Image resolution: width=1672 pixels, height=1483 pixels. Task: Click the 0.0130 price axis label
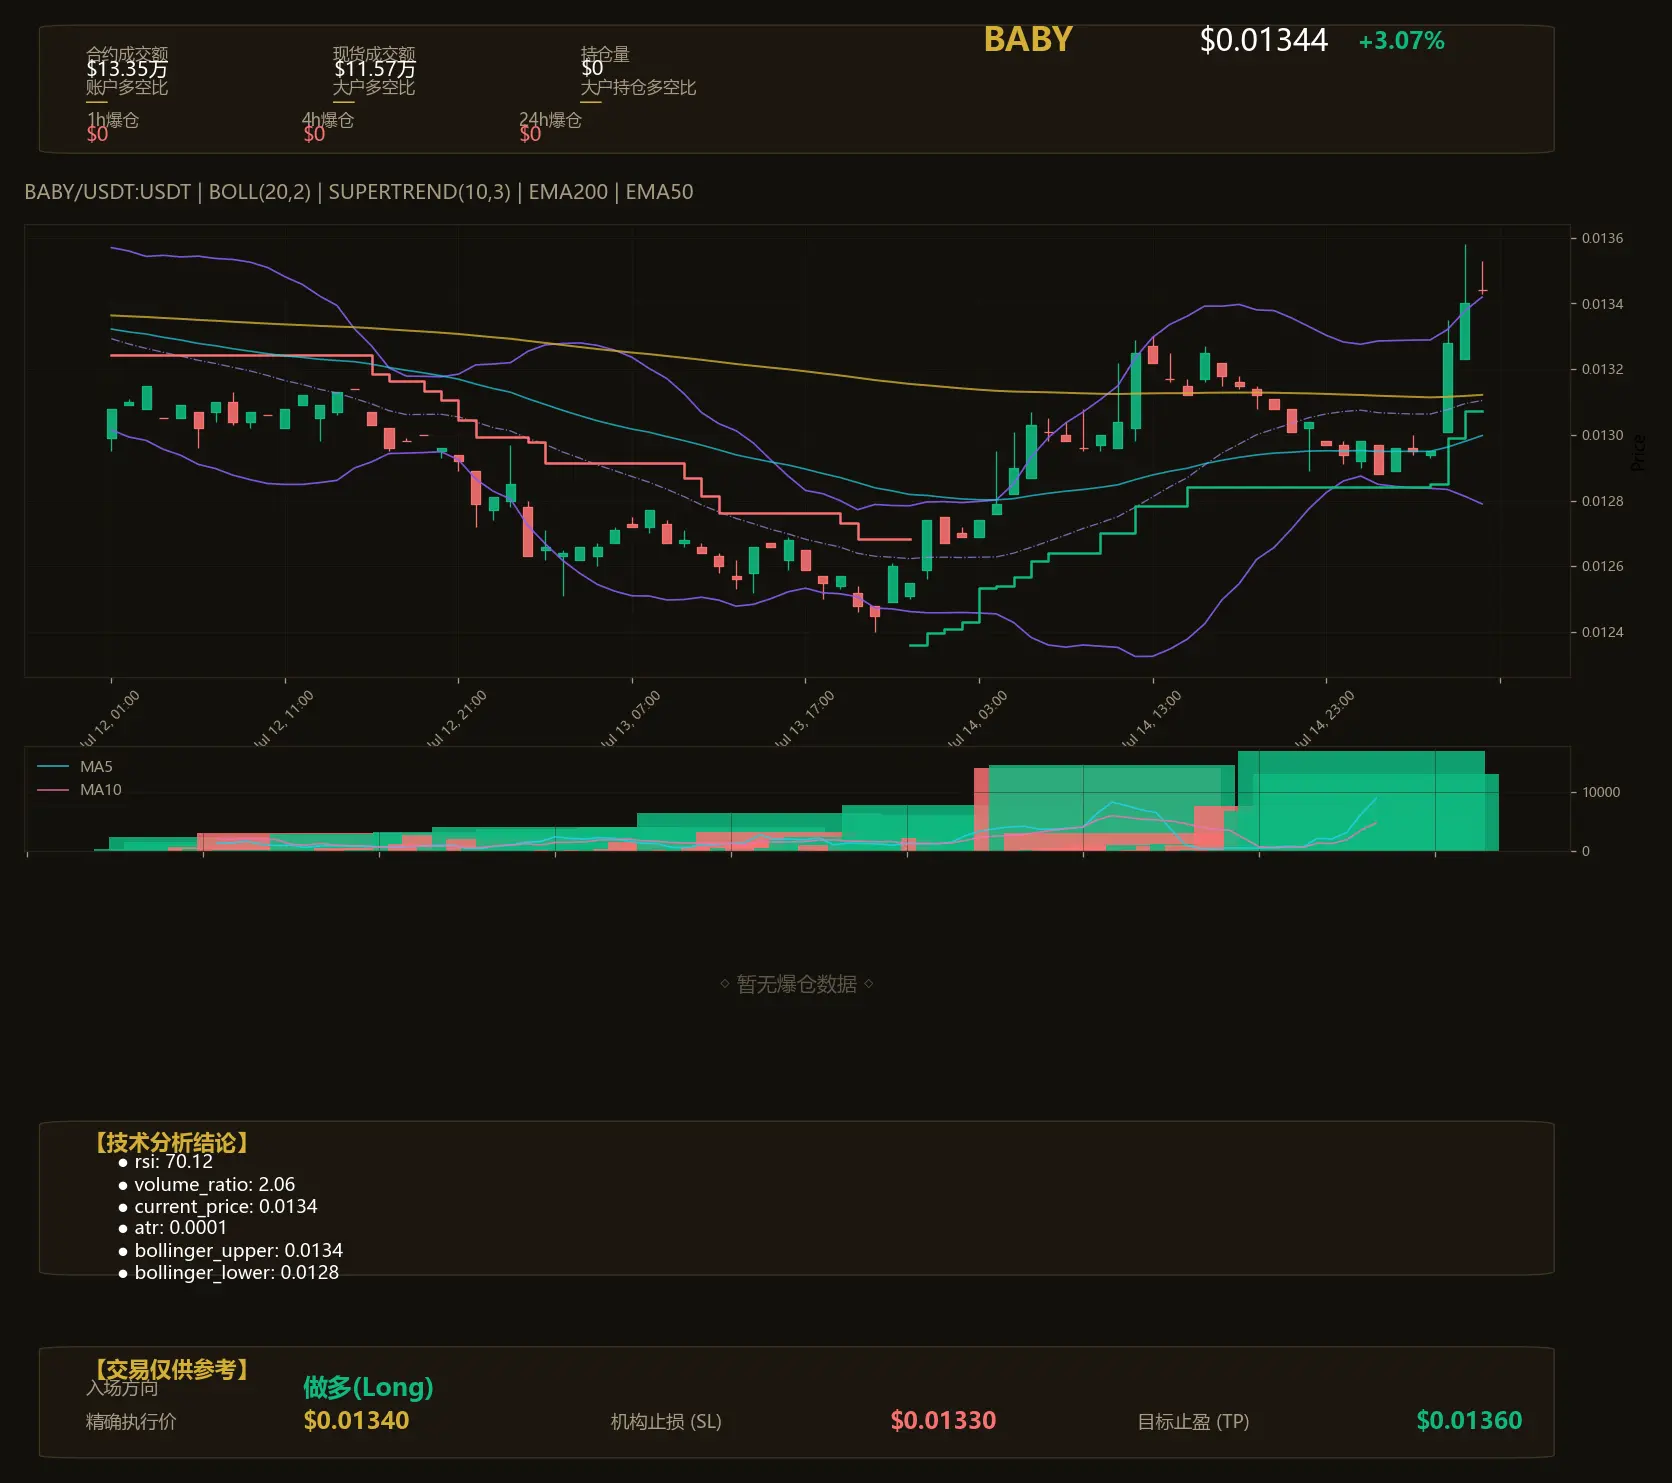point(1602,435)
